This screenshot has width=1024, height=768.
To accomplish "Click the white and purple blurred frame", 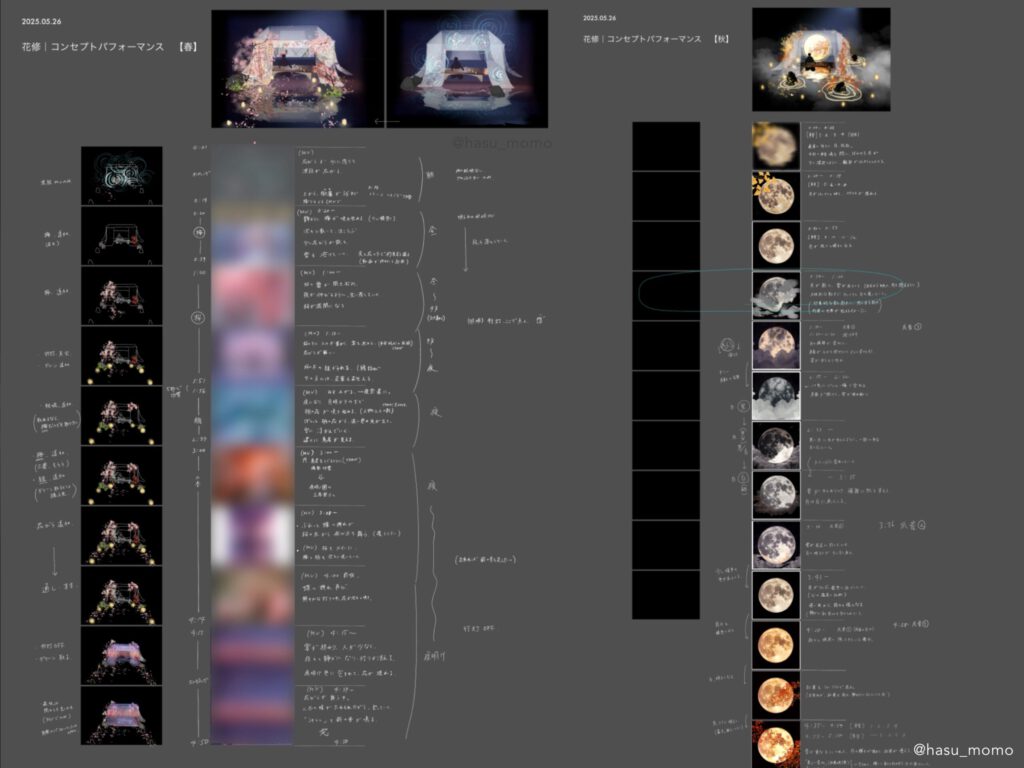I will tap(253, 534).
